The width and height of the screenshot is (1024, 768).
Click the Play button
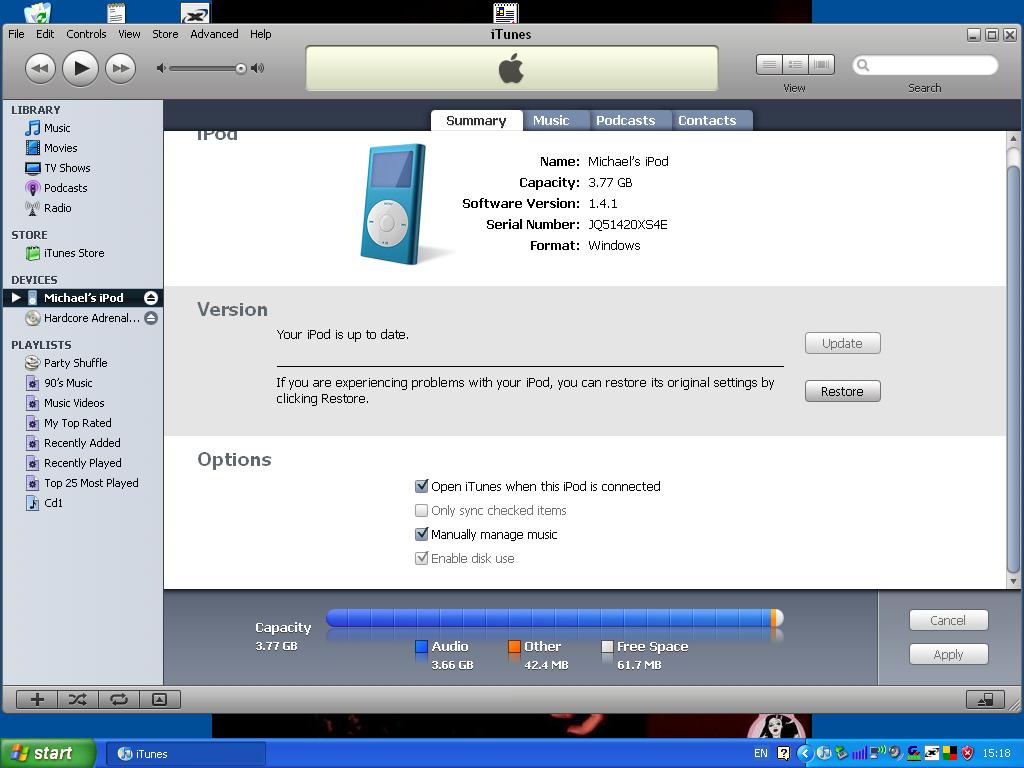coord(80,68)
